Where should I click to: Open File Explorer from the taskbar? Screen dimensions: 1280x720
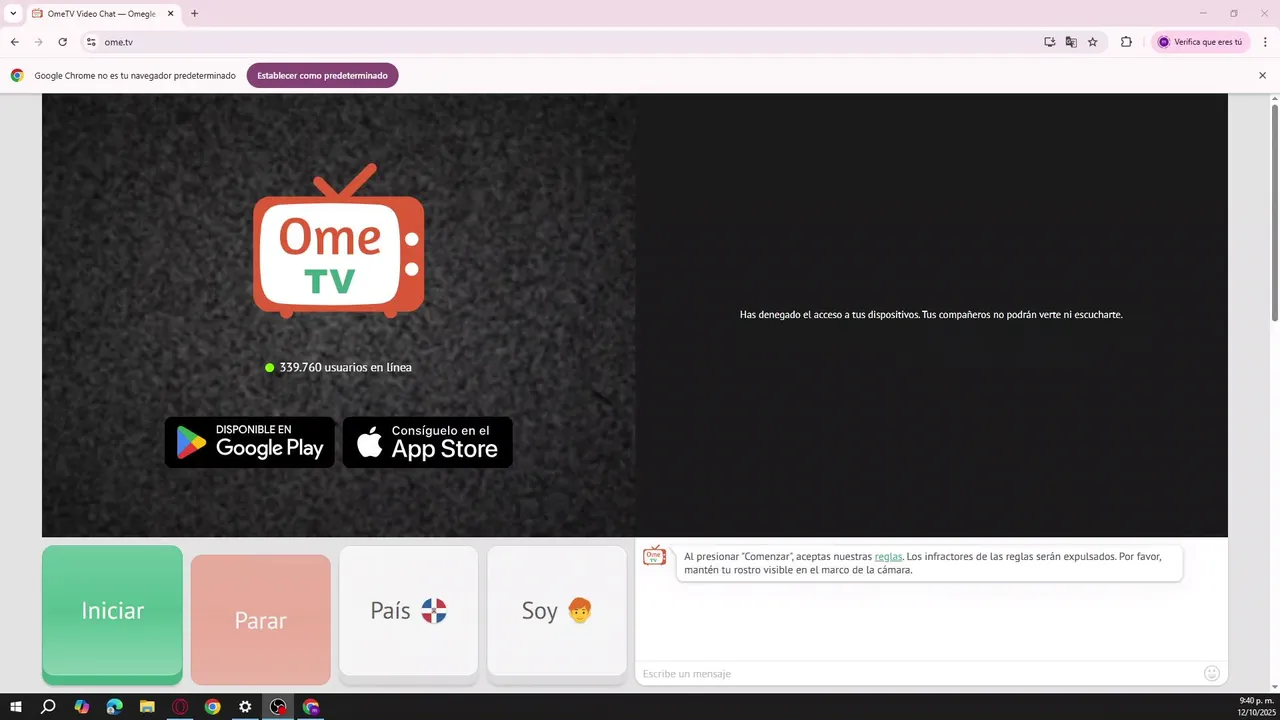147,706
